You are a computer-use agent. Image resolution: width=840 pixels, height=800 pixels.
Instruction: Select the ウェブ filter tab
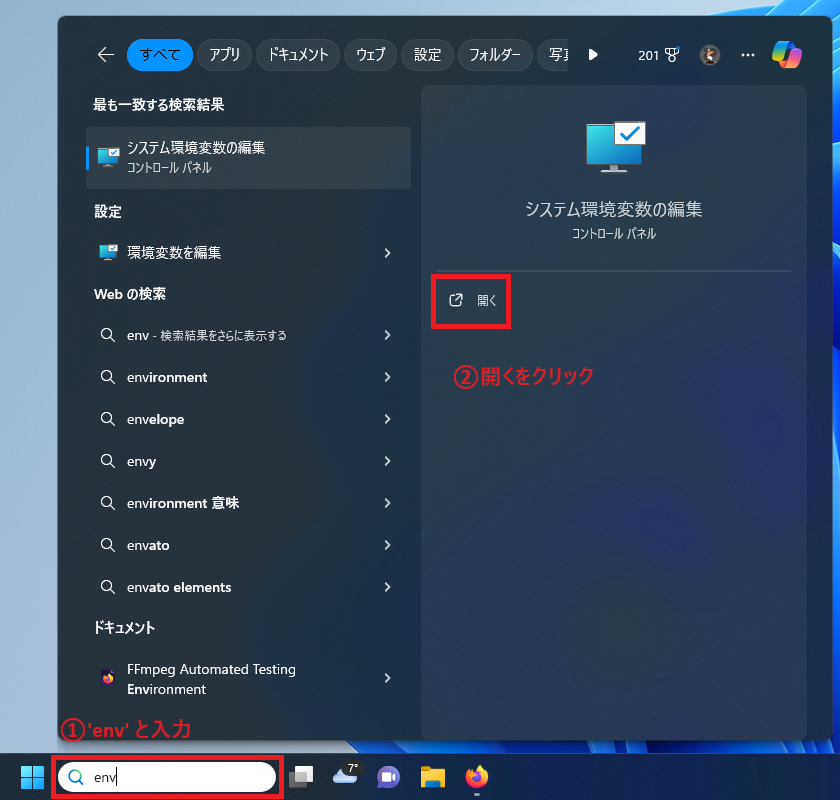point(370,55)
